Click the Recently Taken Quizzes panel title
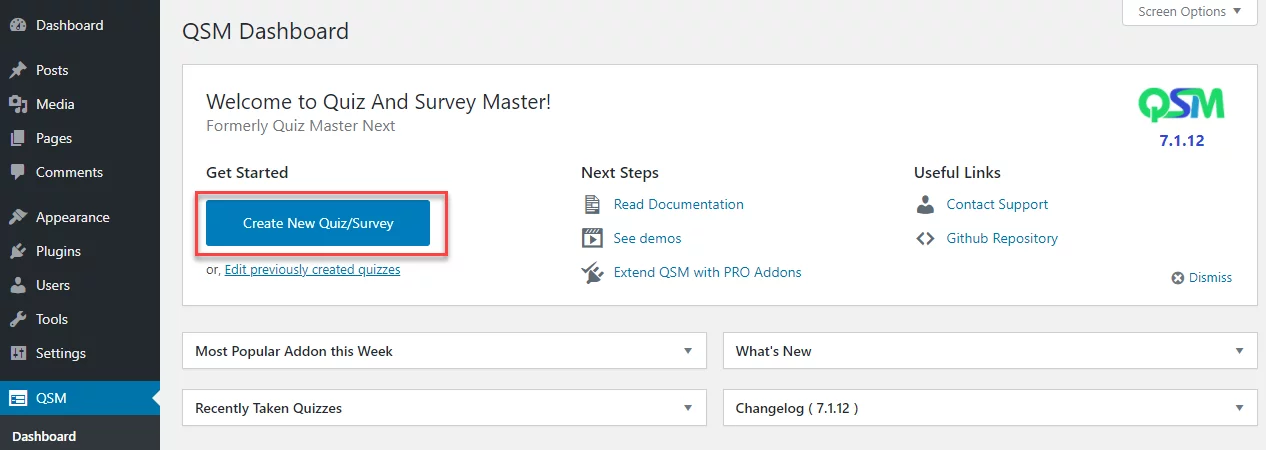This screenshot has width=1266, height=450. 268,408
